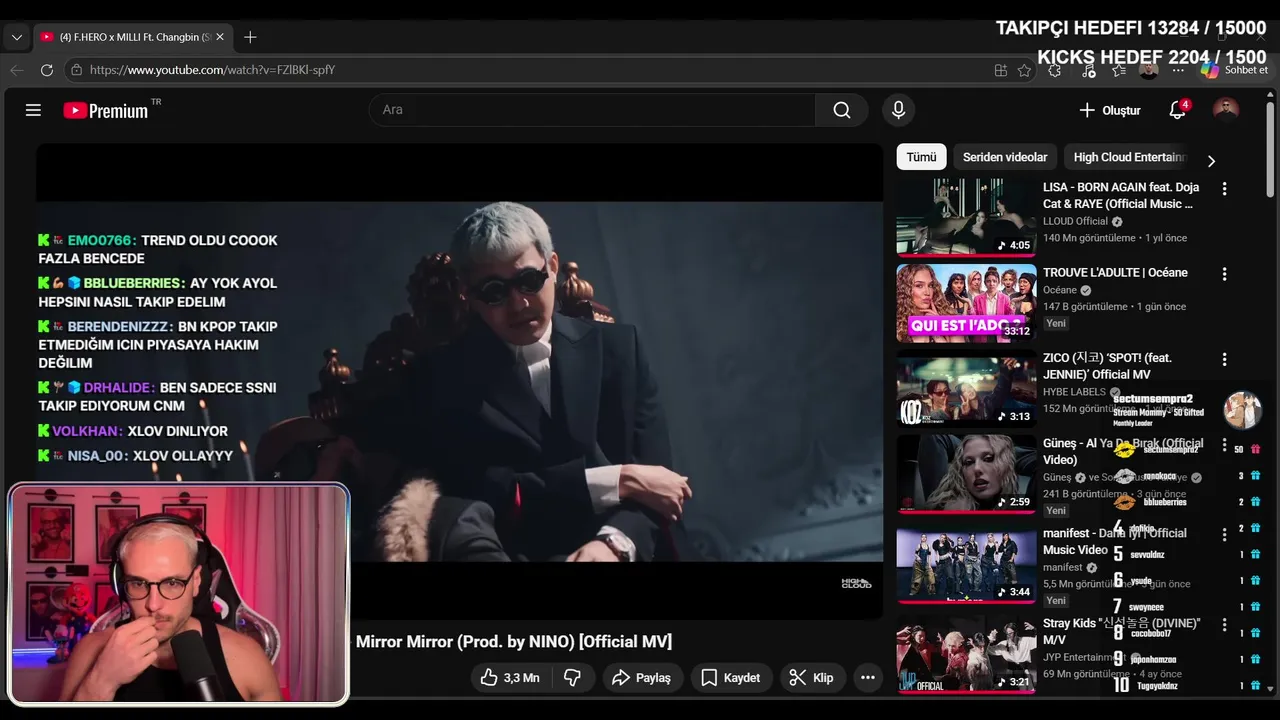The height and width of the screenshot is (720, 1280).
Task: Bookmark the page with star icon
Action: (x=1024, y=70)
